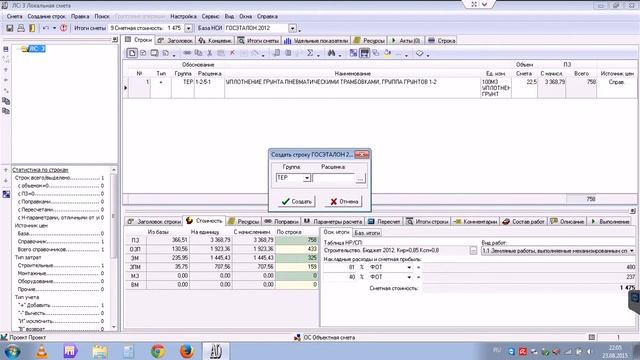This screenshot has width=640, height=360.
Task: Open the Настройка menu
Action: pos(183,16)
